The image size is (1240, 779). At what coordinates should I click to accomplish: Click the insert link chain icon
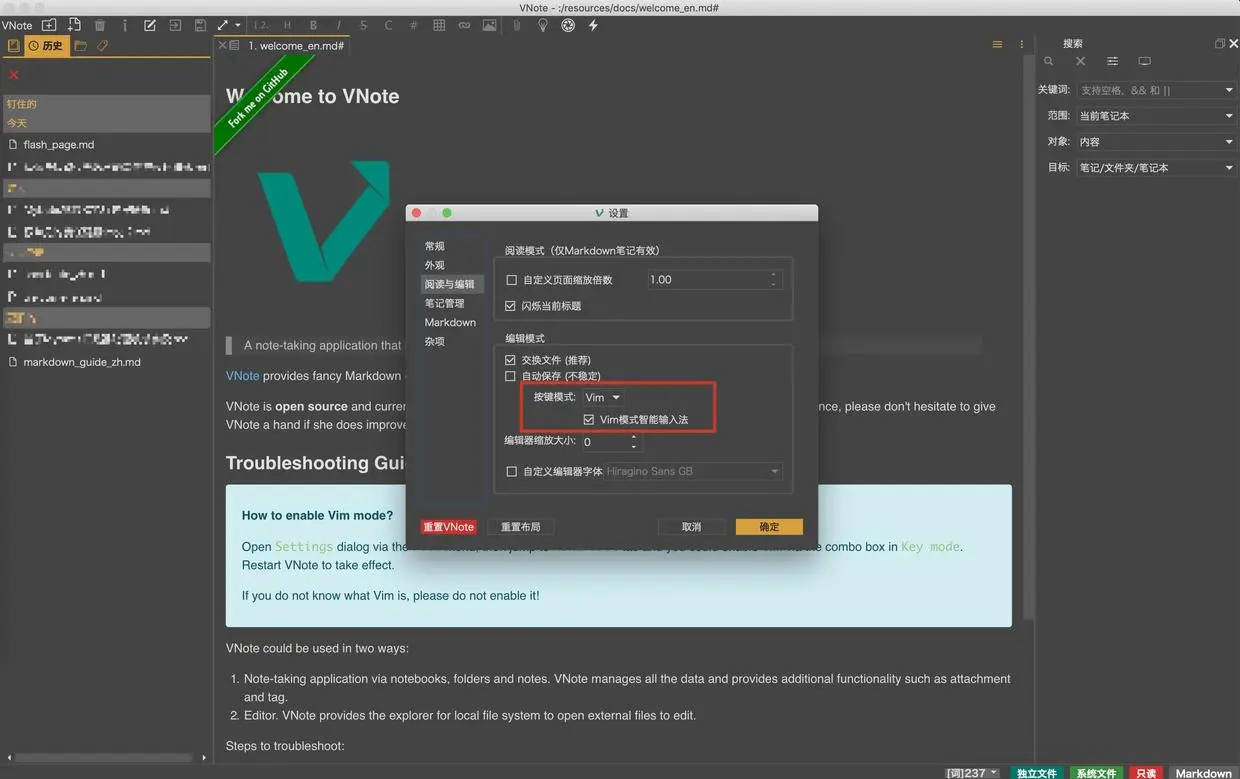point(464,25)
